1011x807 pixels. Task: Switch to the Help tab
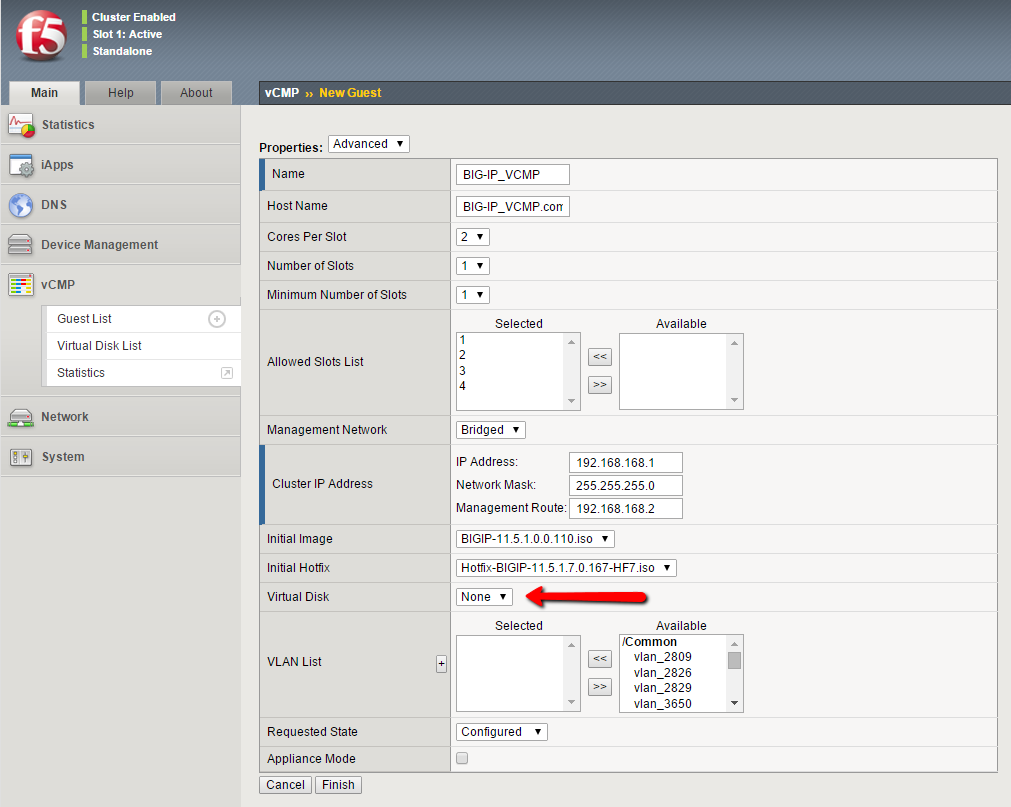pos(121,93)
